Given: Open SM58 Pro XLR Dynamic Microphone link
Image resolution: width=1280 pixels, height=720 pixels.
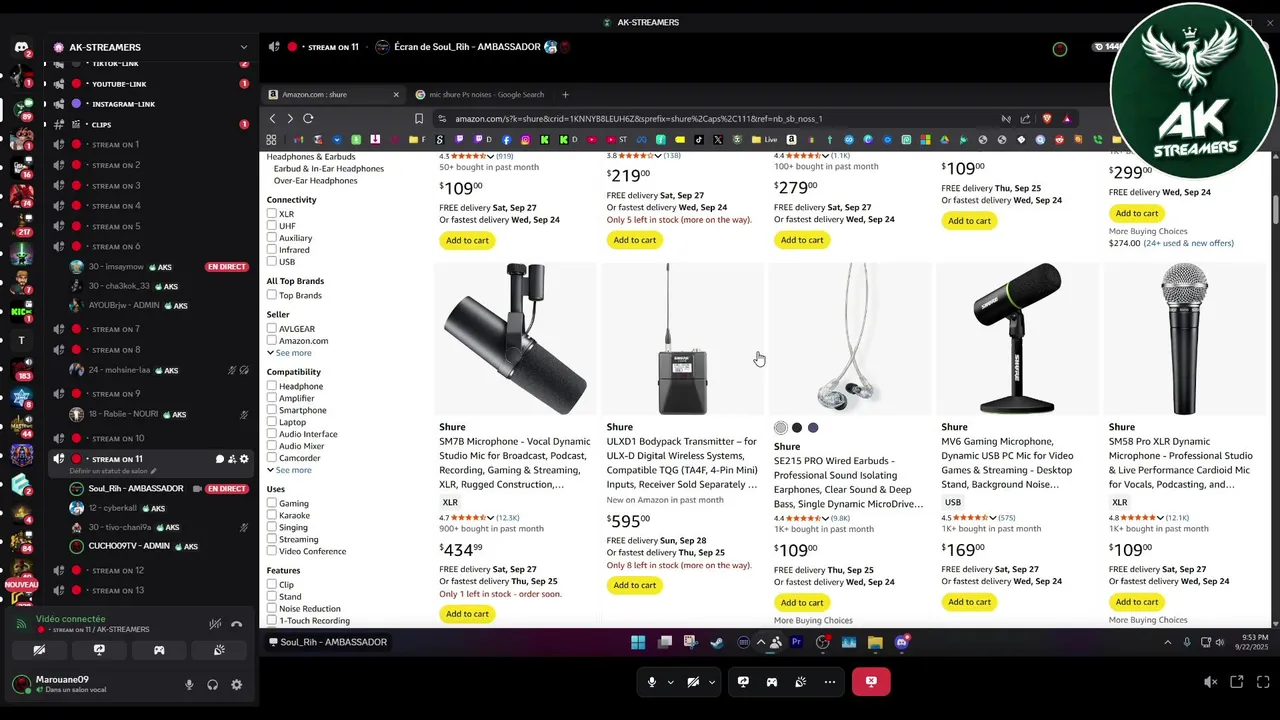Looking at the screenshot, I should click(1181, 462).
